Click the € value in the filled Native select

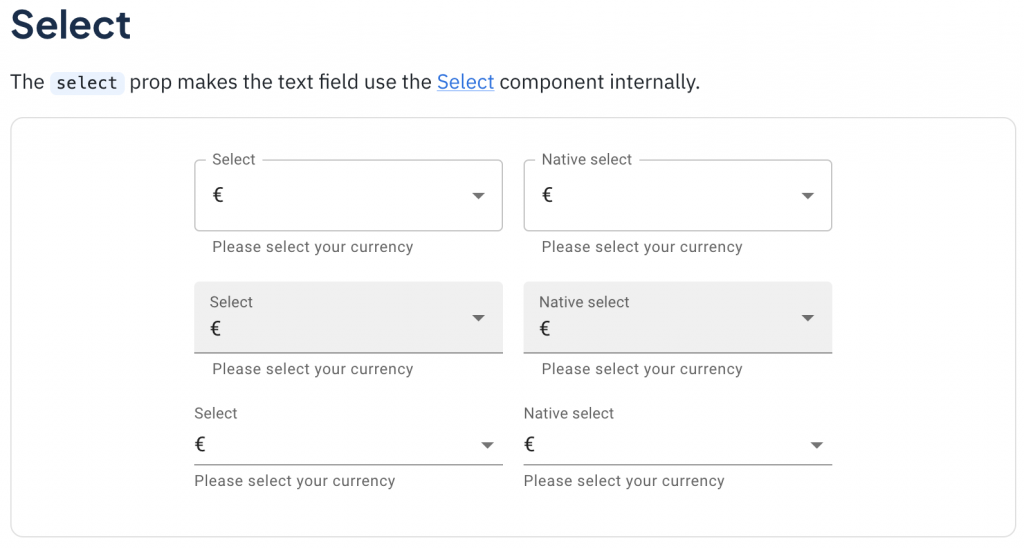(x=544, y=328)
